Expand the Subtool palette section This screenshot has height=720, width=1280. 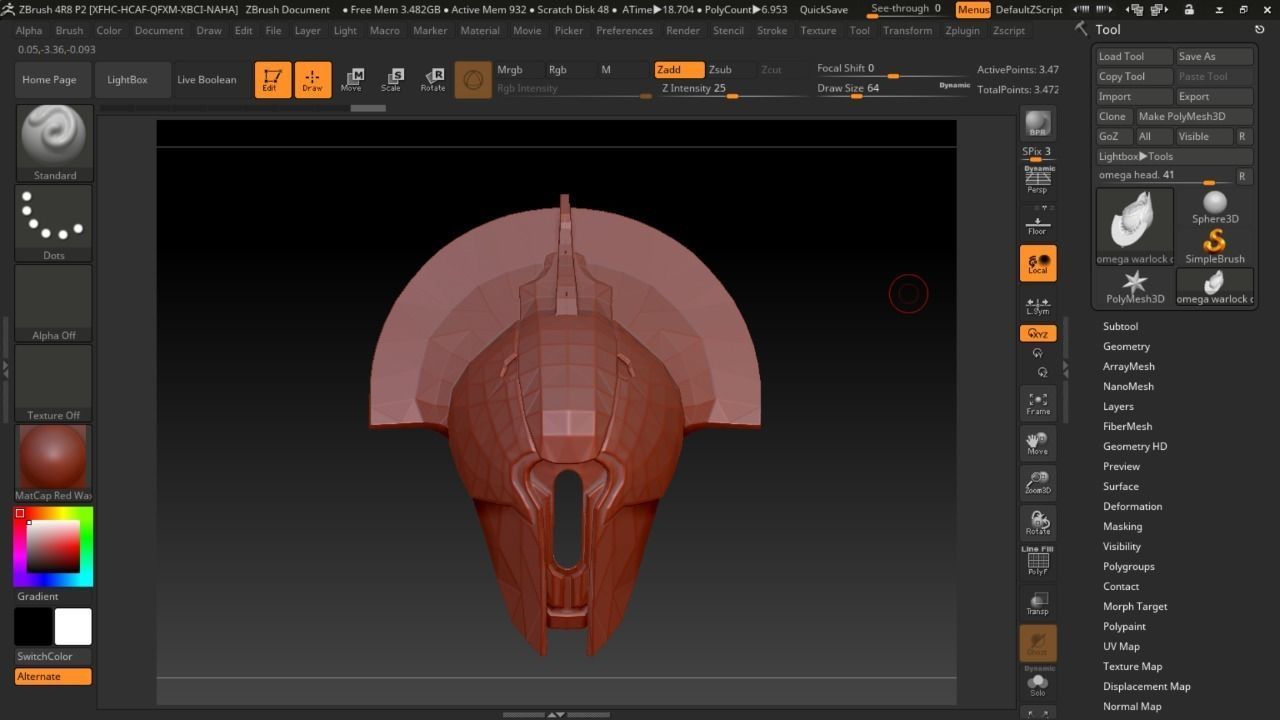click(x=1120, y=326)
